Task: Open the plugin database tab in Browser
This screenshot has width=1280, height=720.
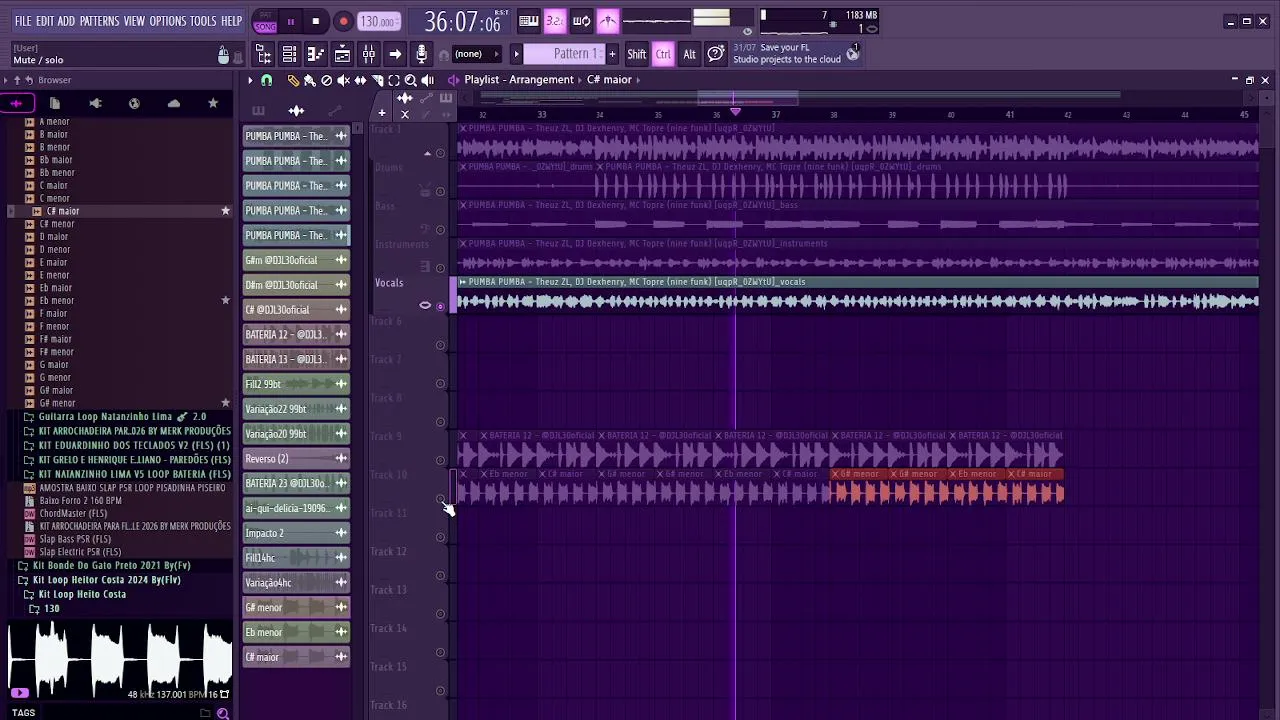Action: pyautogui.click(x=95, y=103)
